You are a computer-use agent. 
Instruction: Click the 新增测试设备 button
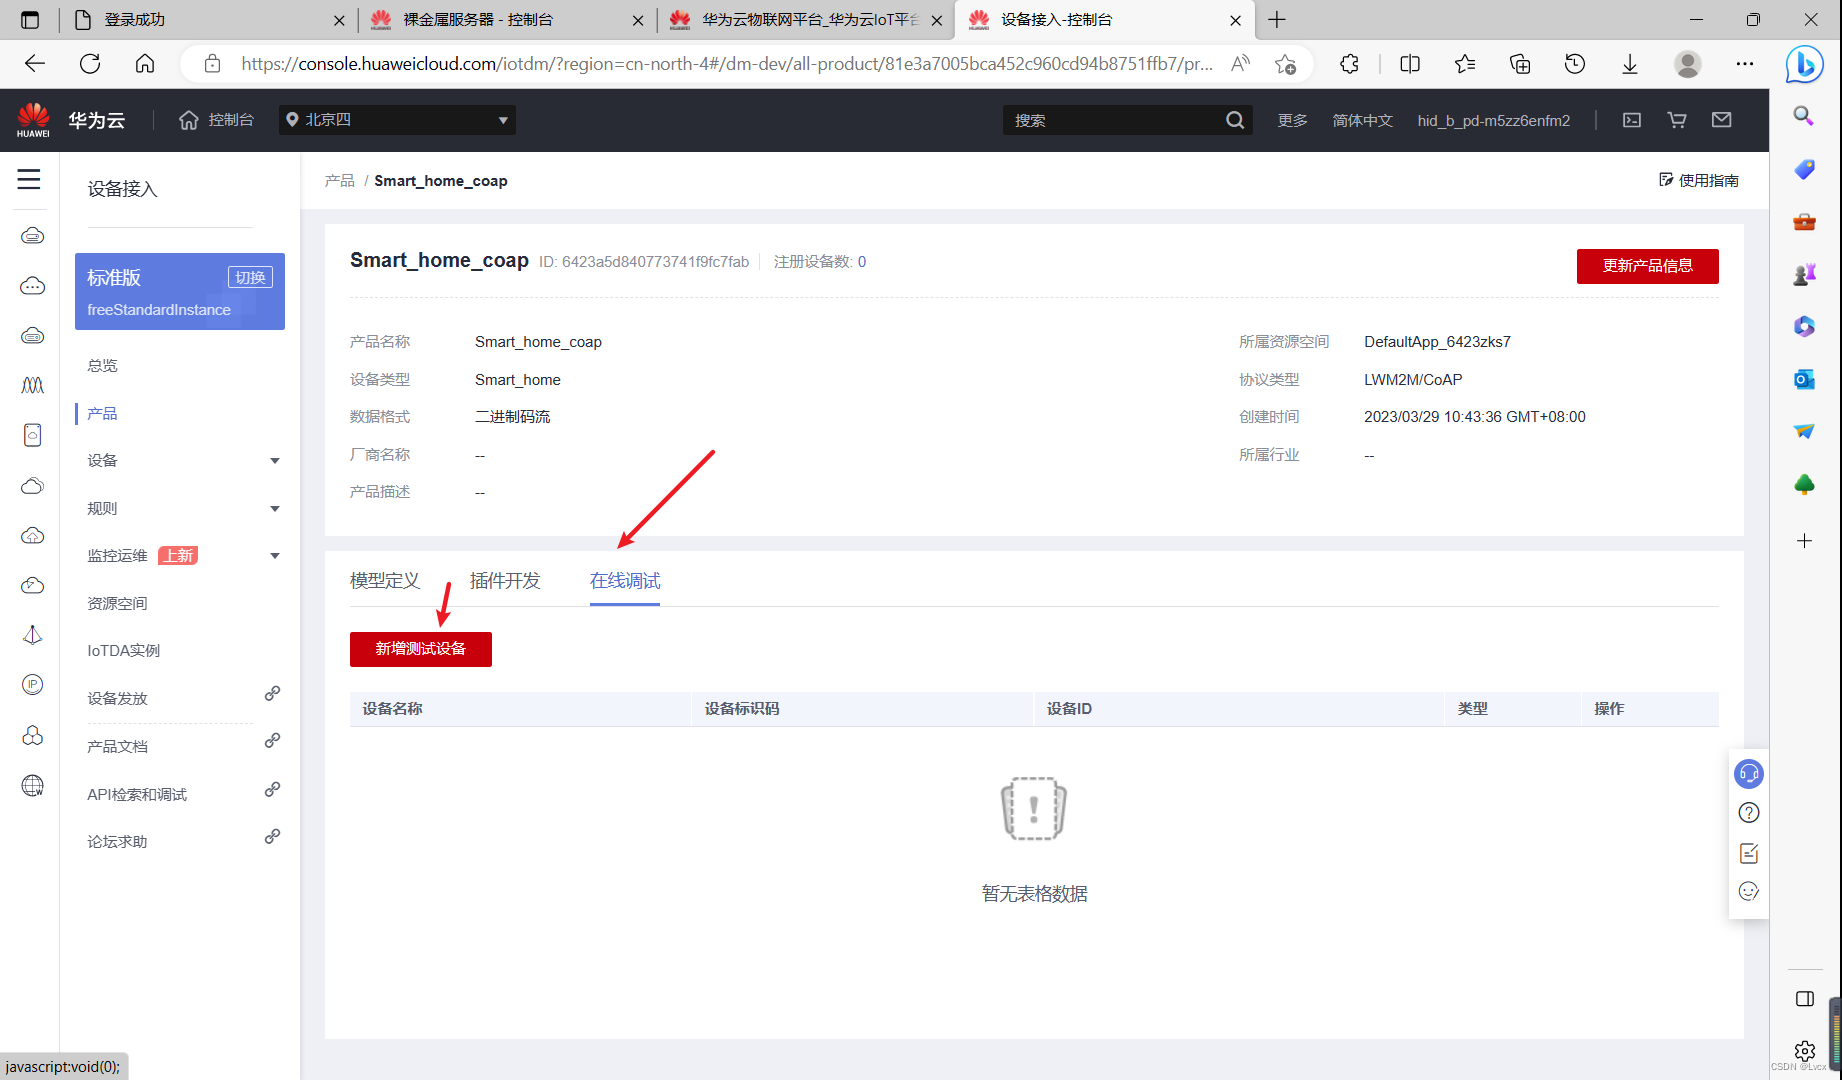[421, 649]
